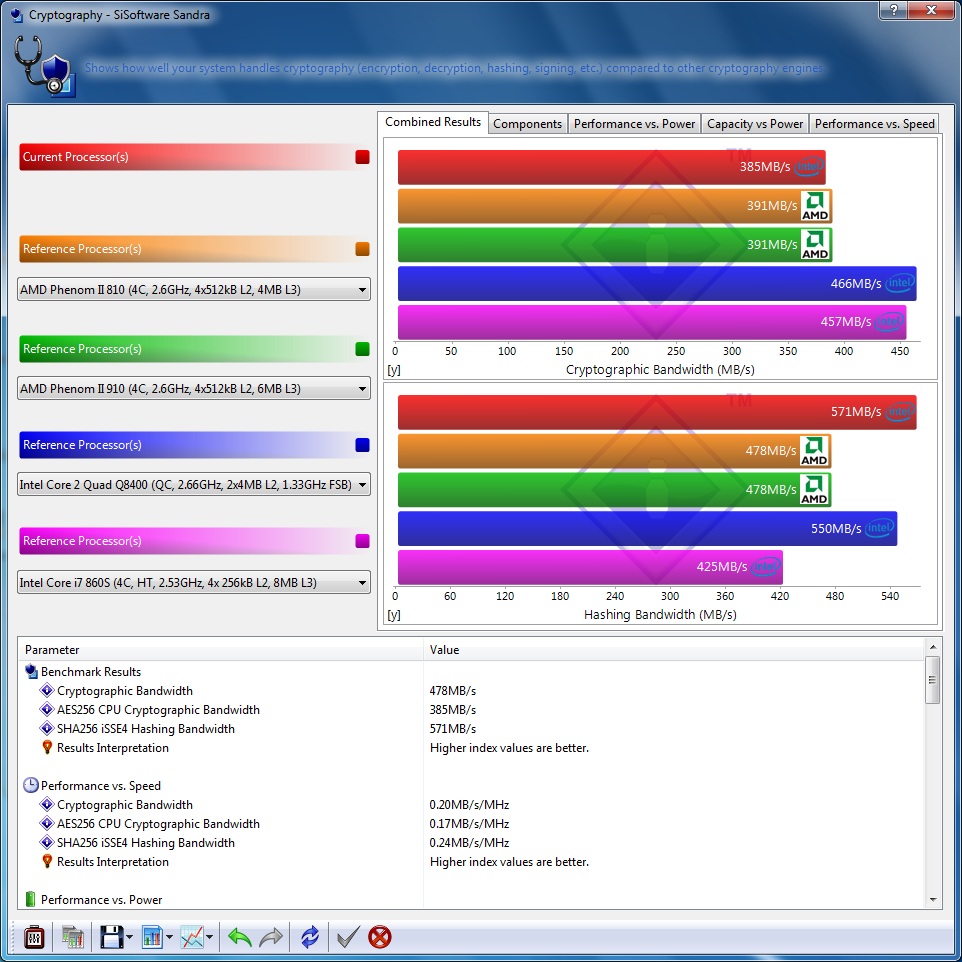Switch to the Components tab
962x962 pixels.
point(528,123)
